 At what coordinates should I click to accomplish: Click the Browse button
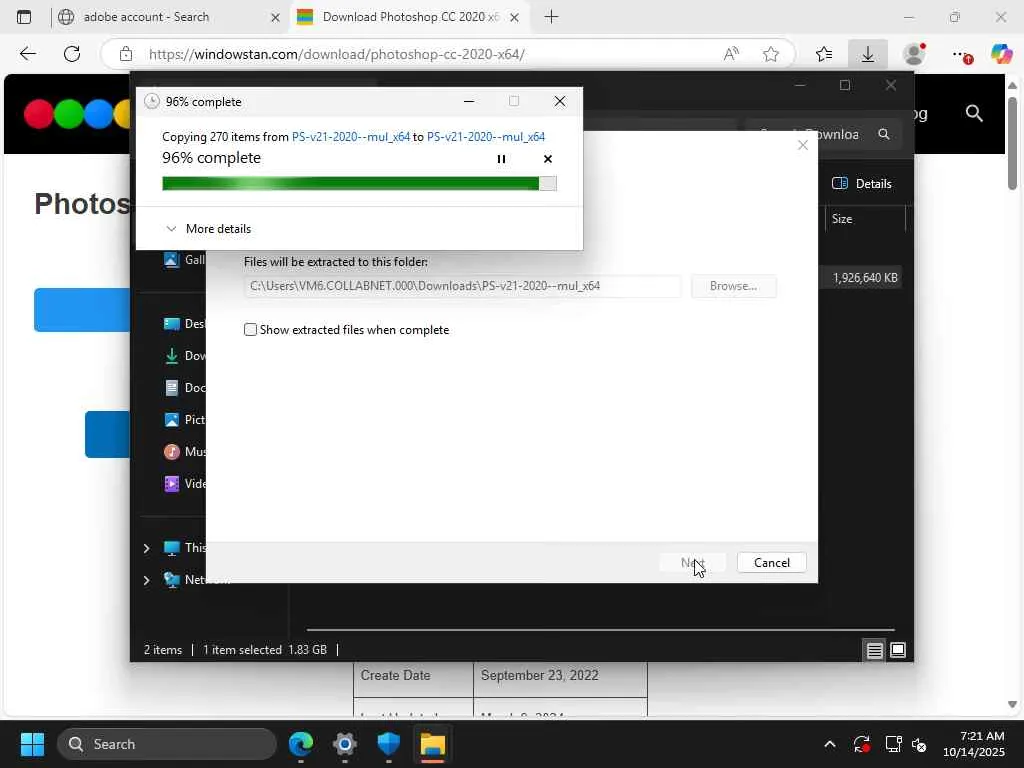(733, 286)
